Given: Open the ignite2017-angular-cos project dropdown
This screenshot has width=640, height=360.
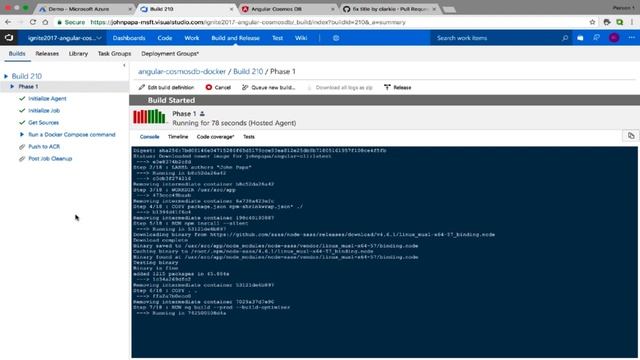Looking at the screenshot, I should tap(64, 38).
